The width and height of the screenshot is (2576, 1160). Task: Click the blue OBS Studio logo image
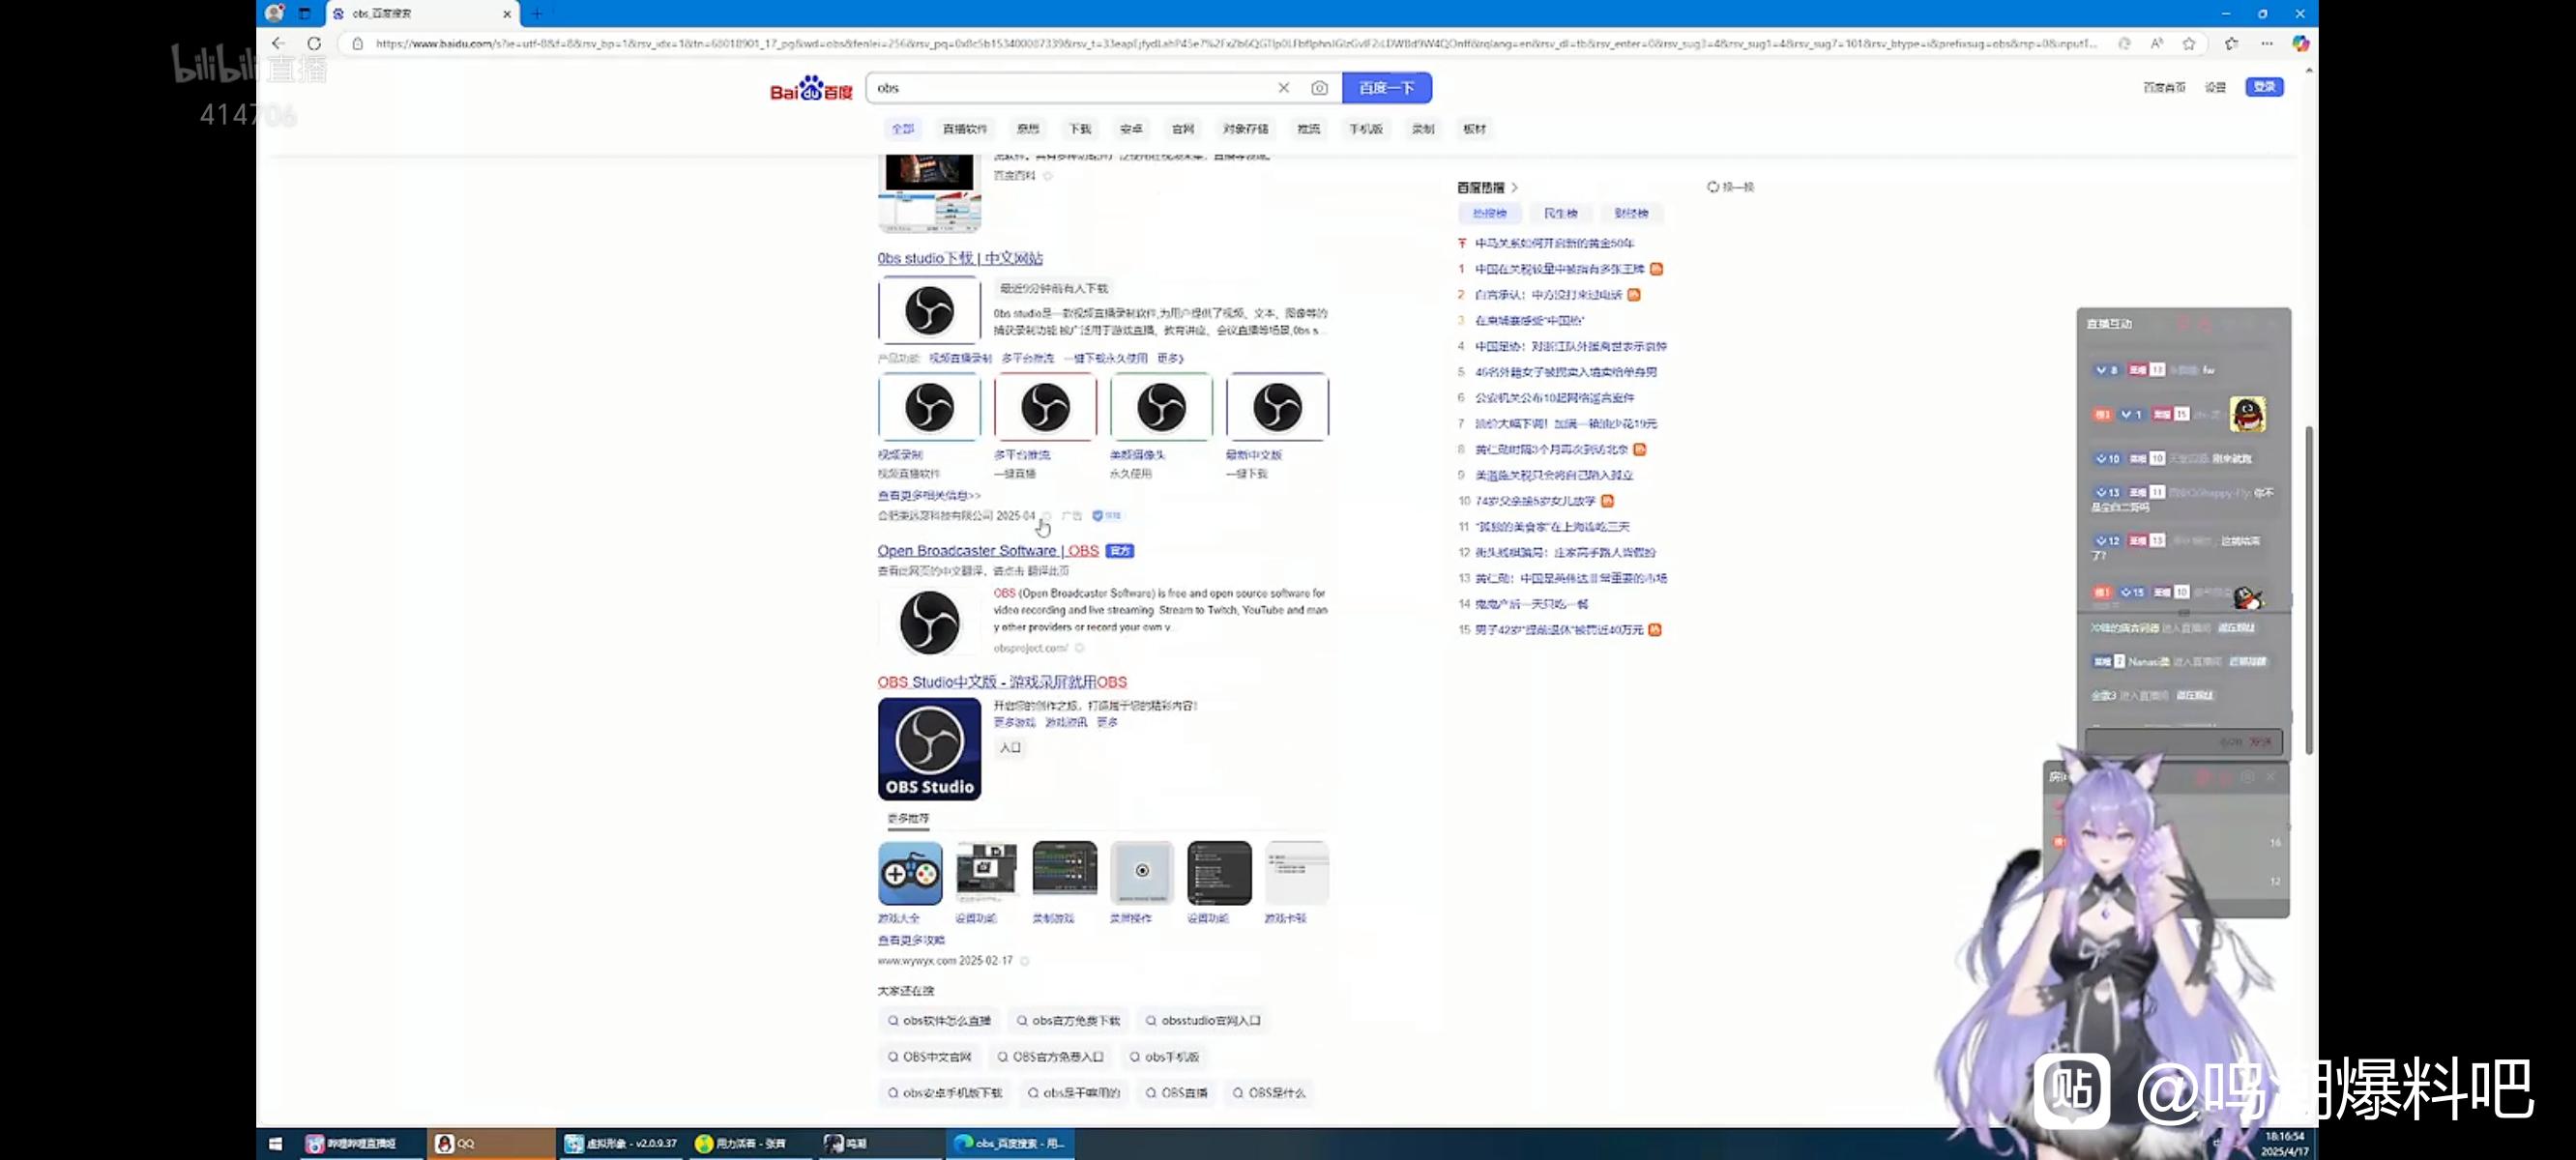tap(929, 749)
